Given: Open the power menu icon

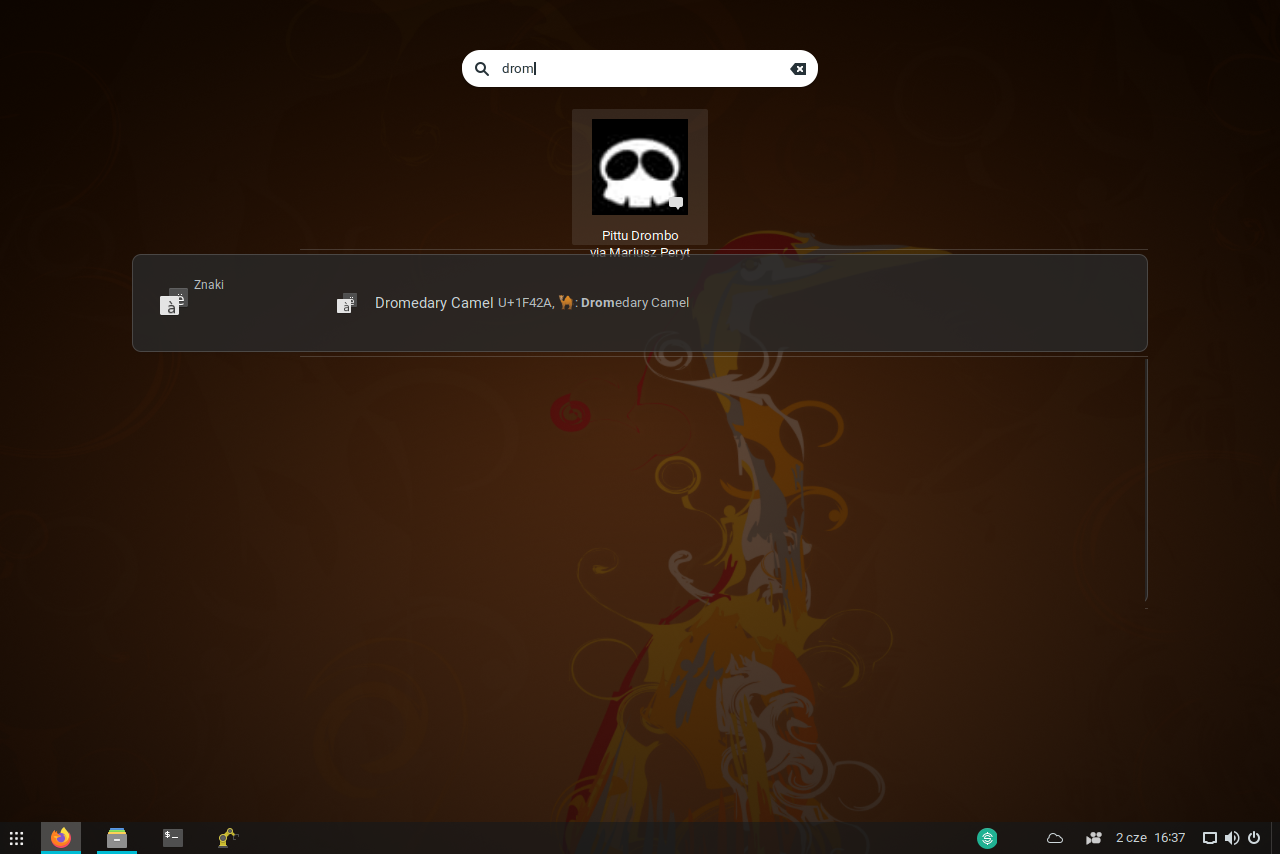Looking at the screenshot, I should [1254, 838].
